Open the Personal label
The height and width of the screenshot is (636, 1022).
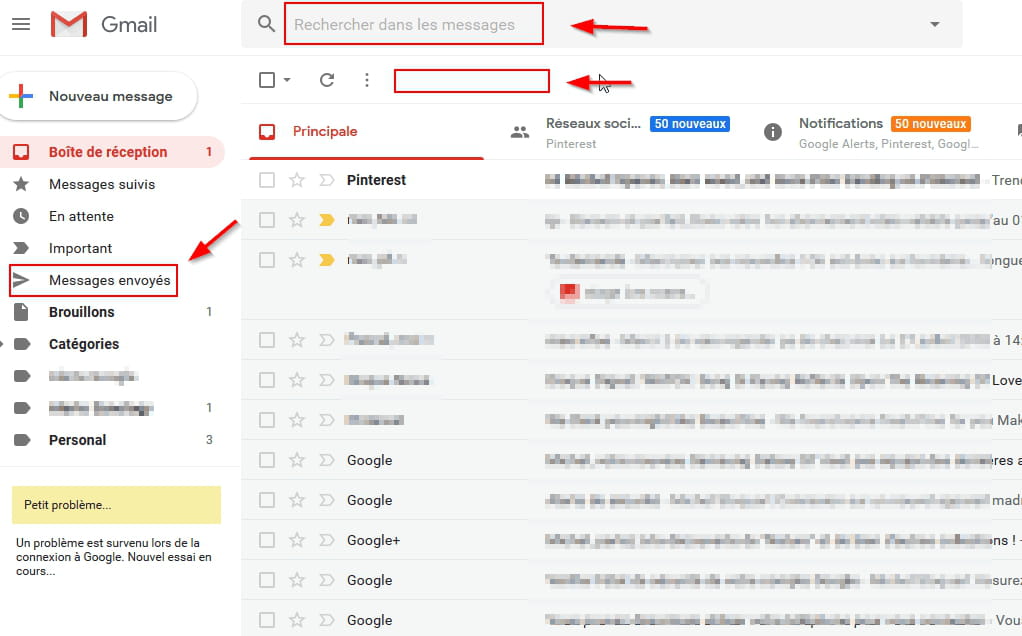tap(77, 440)
